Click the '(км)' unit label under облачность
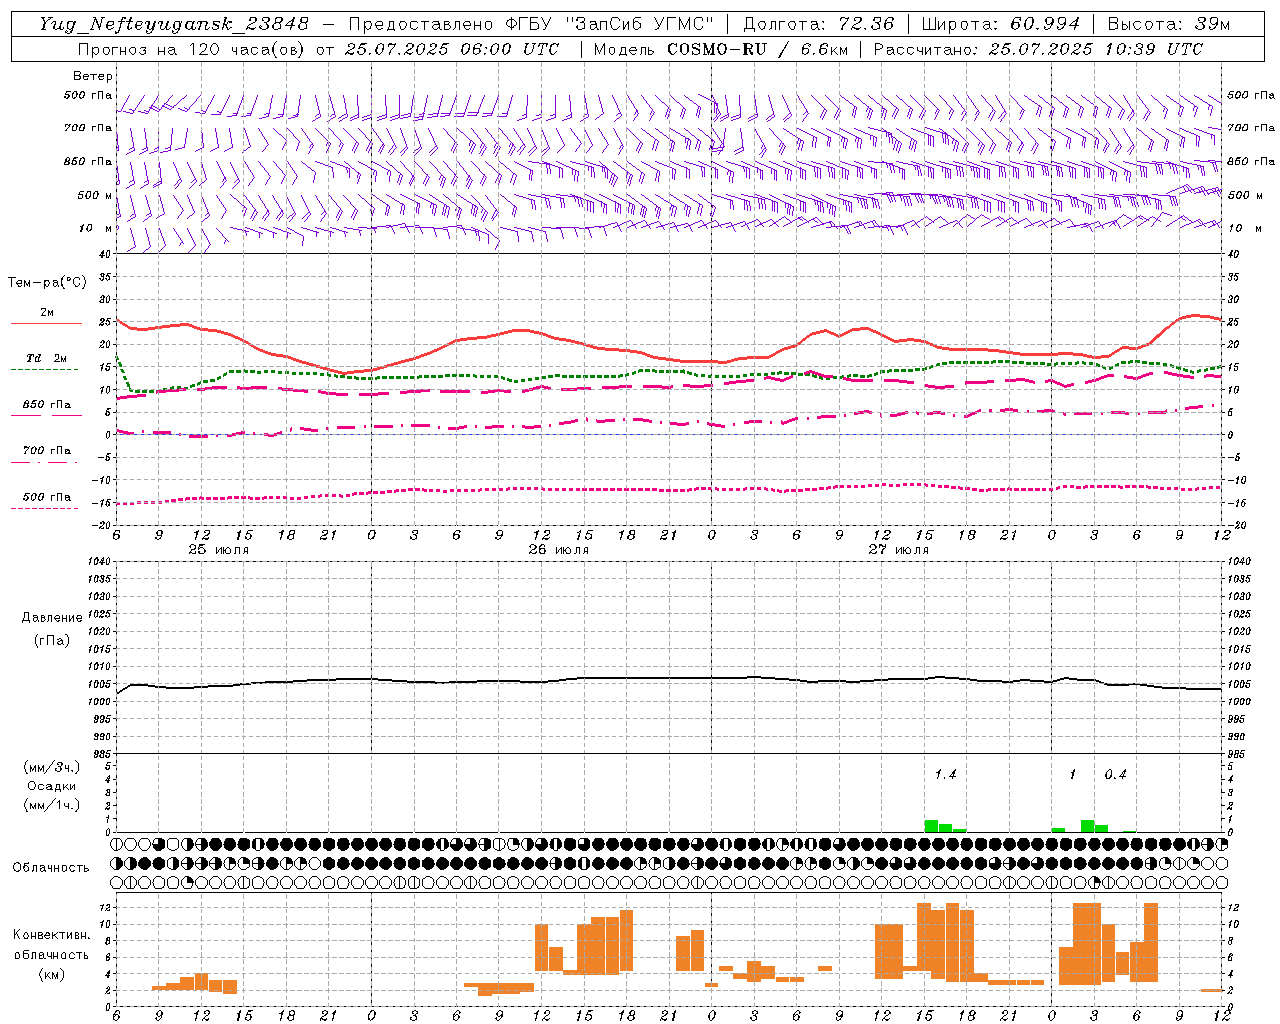Image resolution: width=1280 pixels, height=1024 pixels. [x=51, y=973]
